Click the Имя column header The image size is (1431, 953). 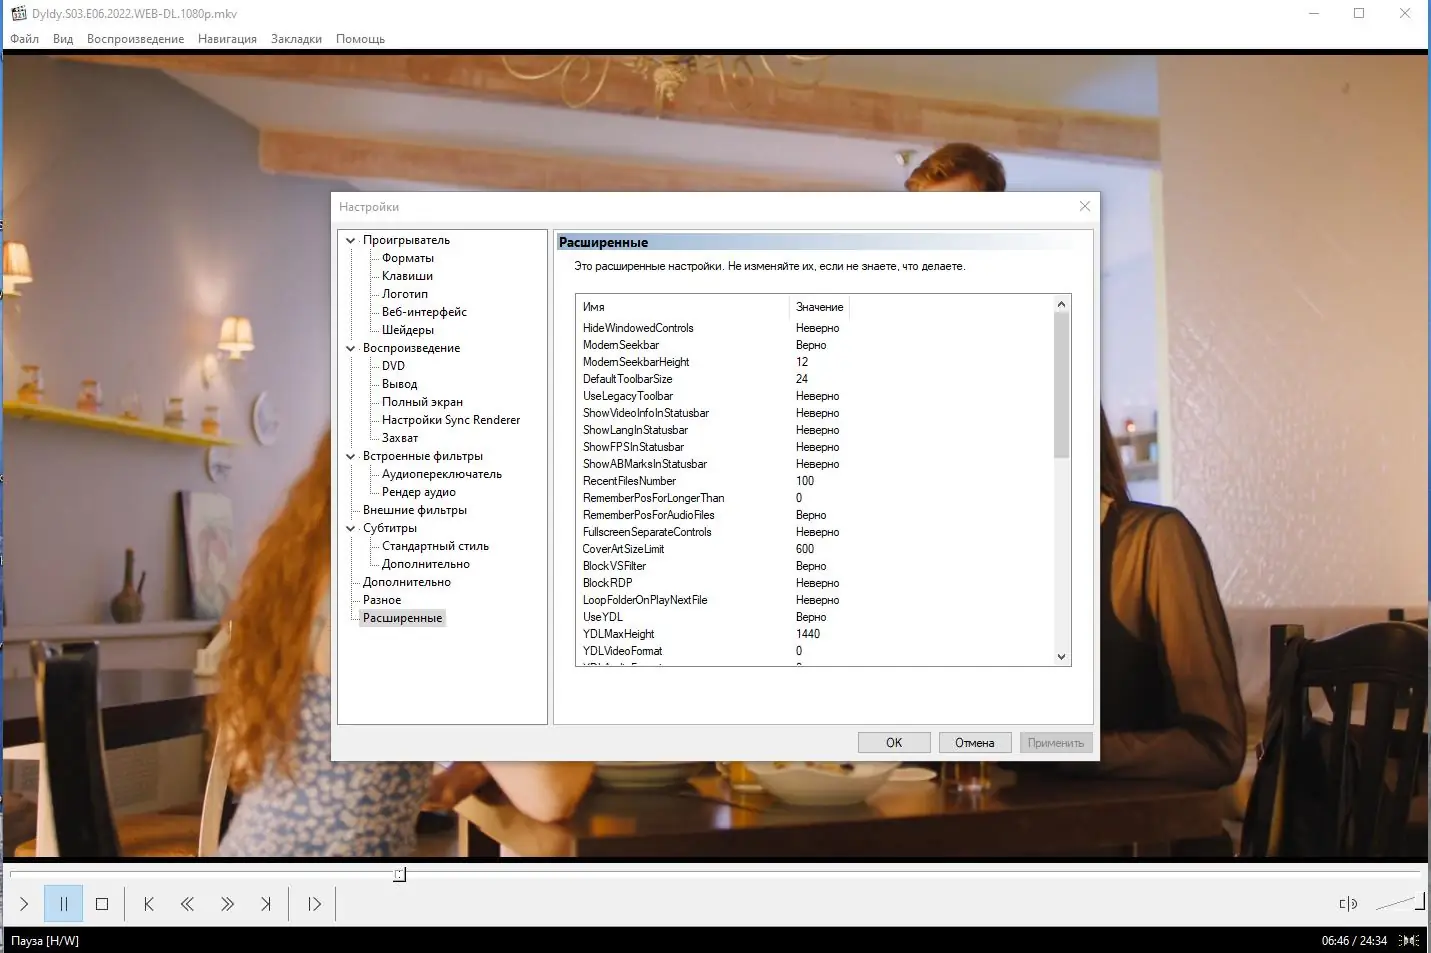click(x=682, y=307)
